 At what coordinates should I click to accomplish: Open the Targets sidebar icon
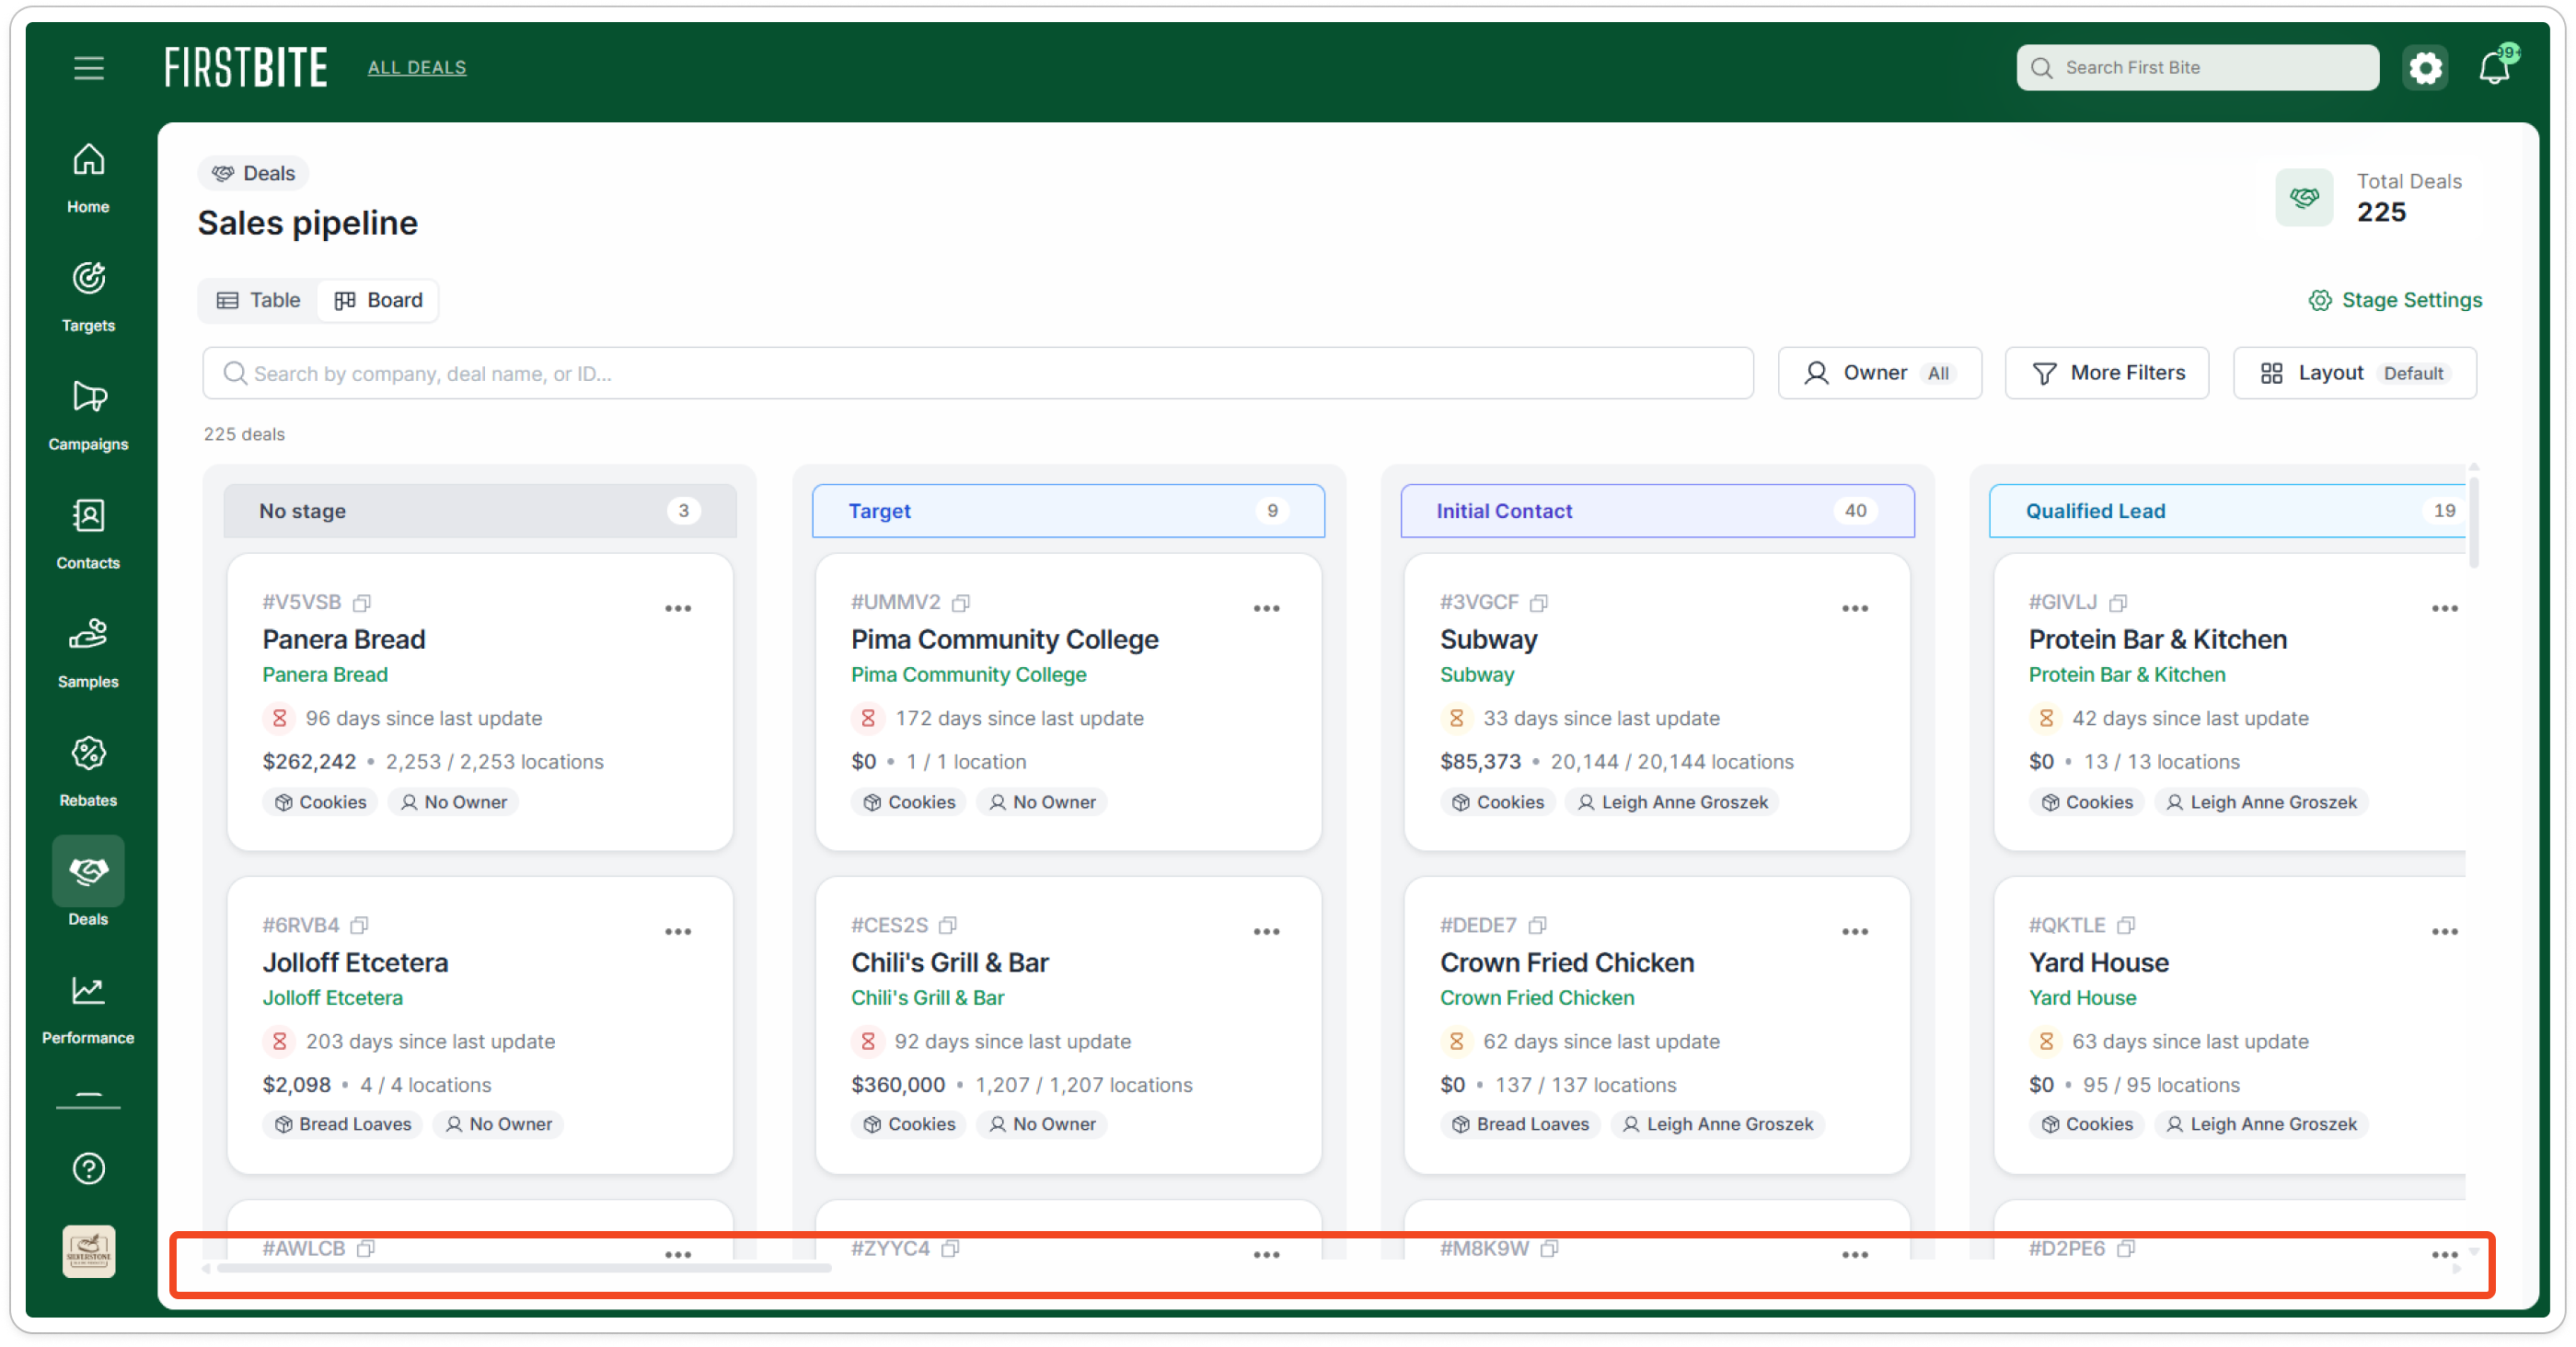(x=88, y=296)
